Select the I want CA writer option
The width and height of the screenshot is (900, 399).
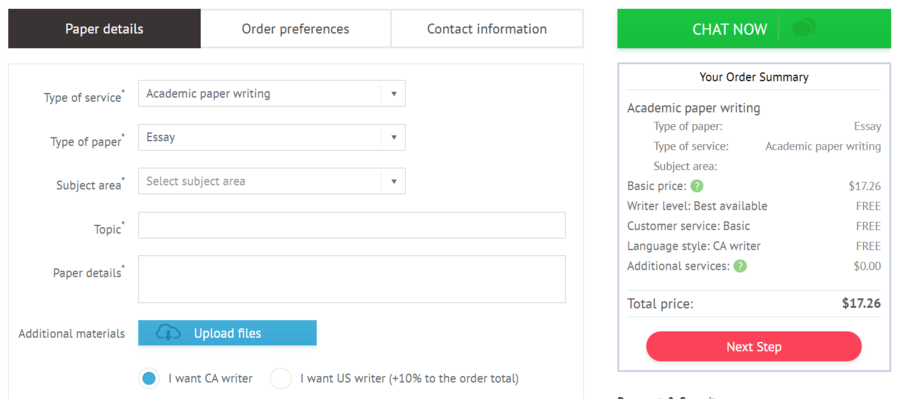(x=149, y=379)
